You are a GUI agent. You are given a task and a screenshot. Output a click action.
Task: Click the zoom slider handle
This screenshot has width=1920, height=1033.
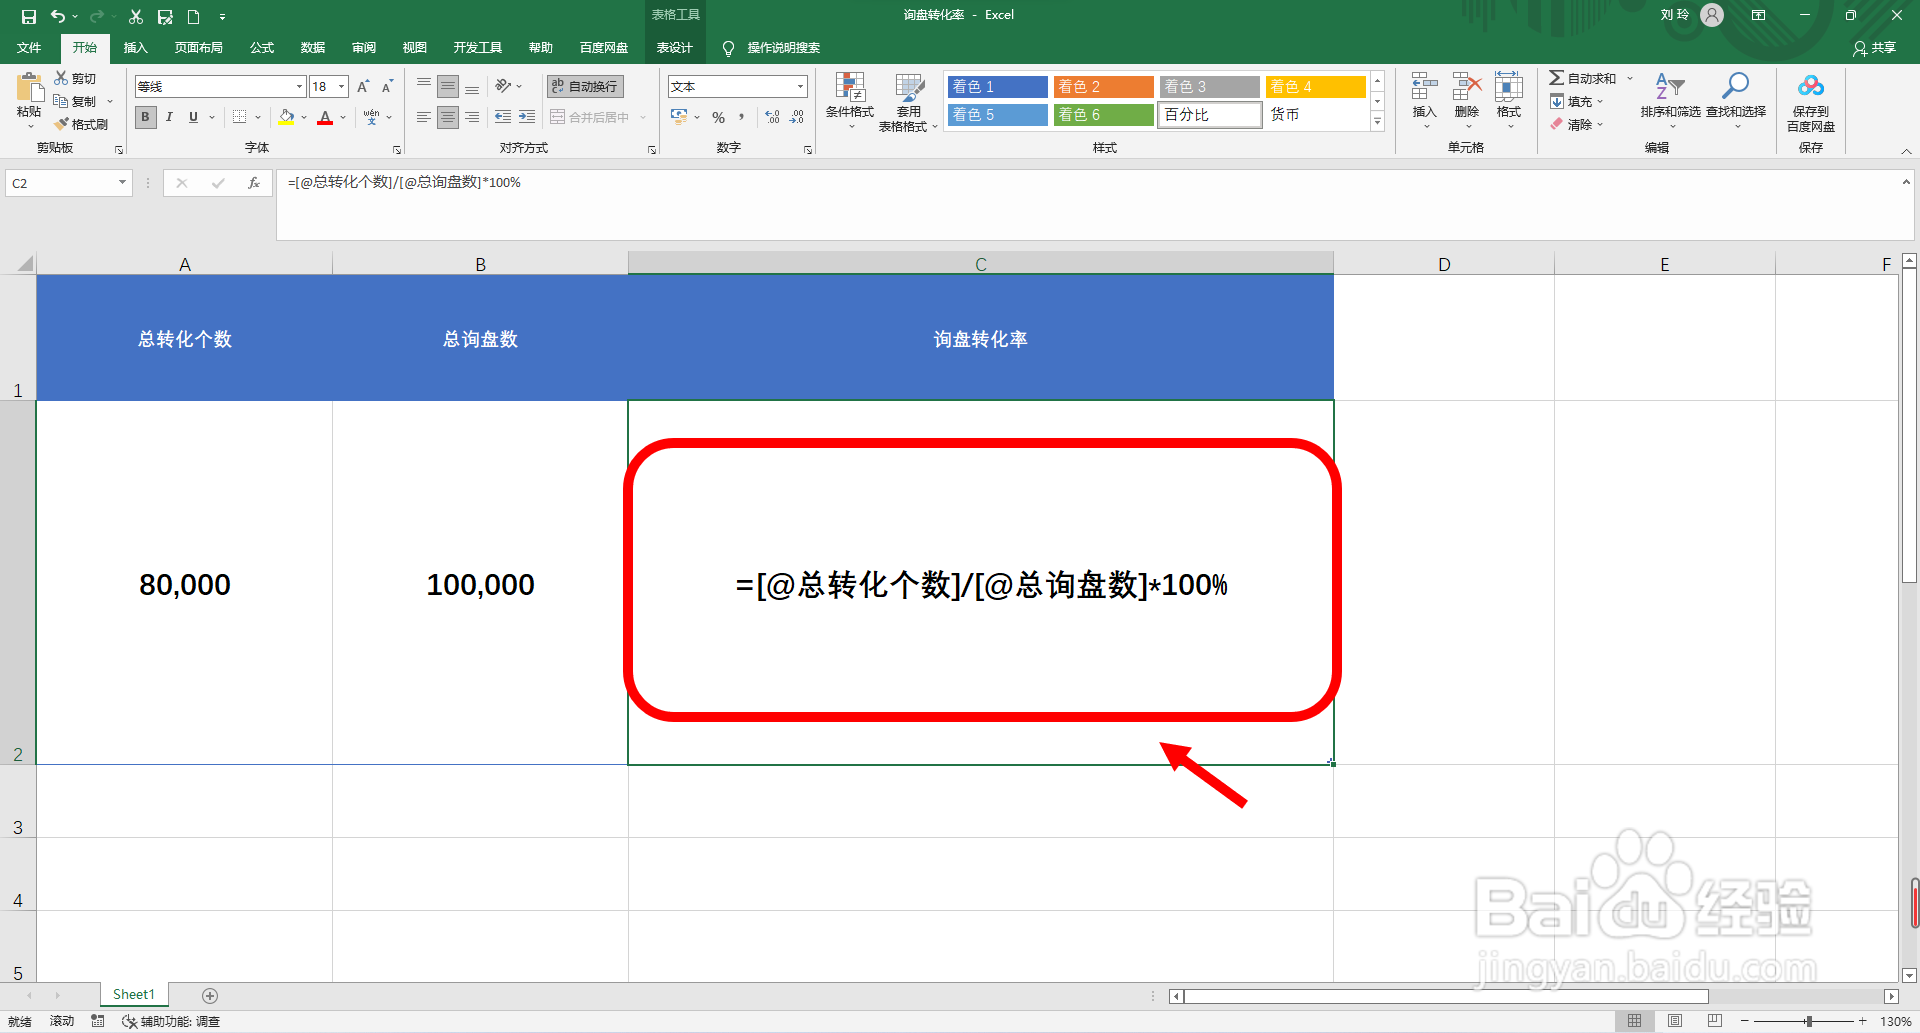1809,1021
